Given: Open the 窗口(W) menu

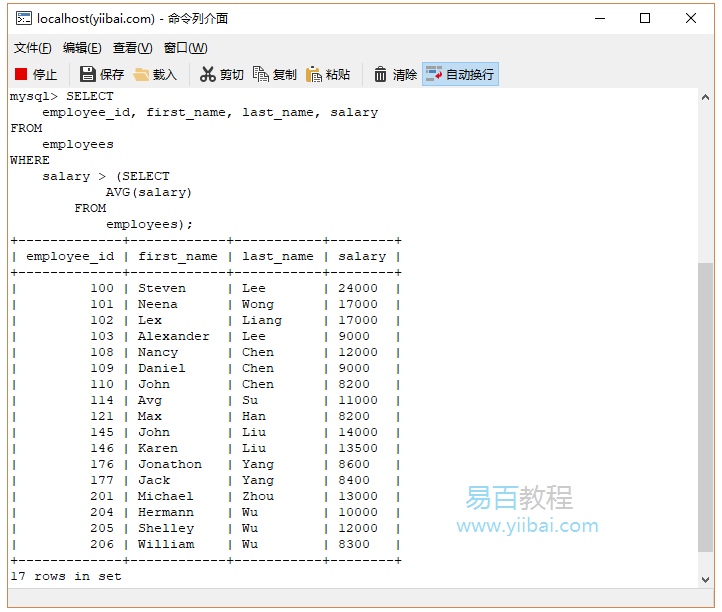Looking at the screenshot, I should tap(185, 48).
